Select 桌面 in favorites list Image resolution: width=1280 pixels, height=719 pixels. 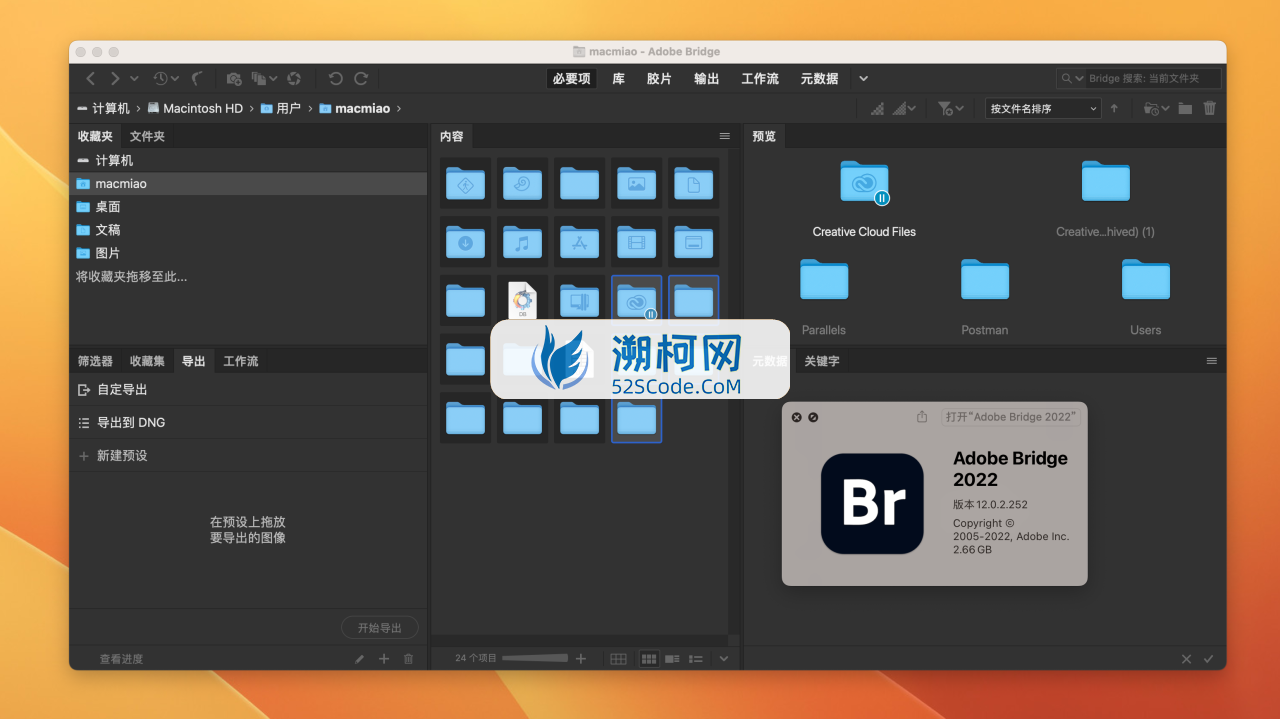248,207
